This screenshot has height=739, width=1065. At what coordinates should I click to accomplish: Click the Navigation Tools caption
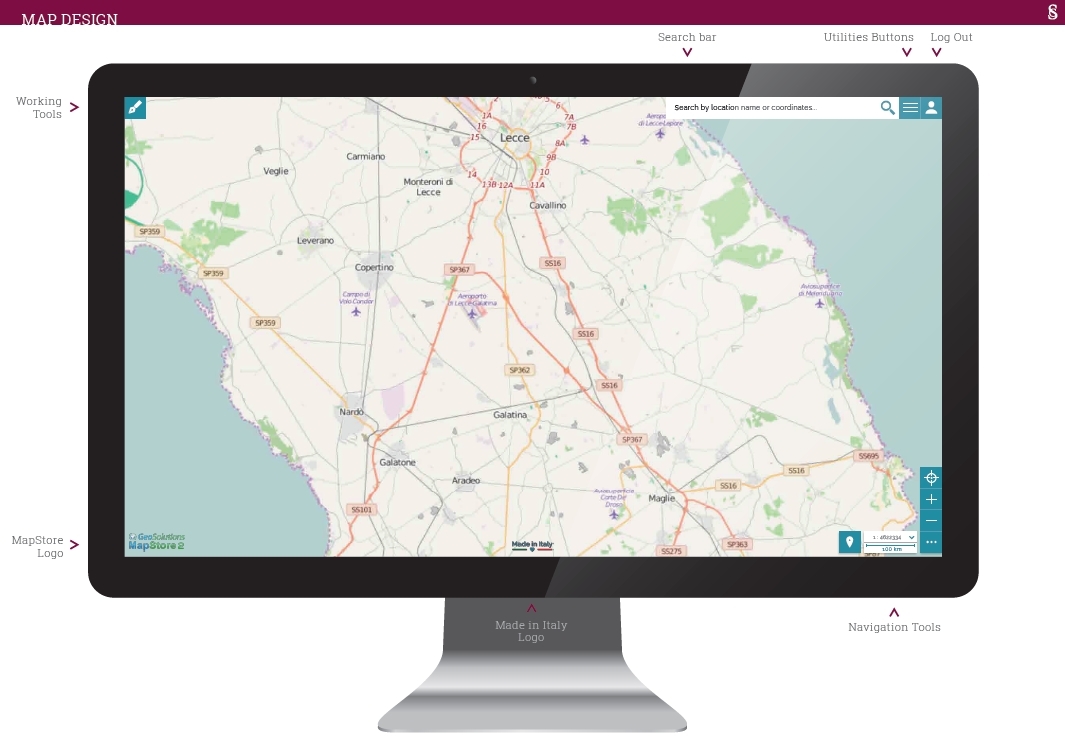[894, 627]
